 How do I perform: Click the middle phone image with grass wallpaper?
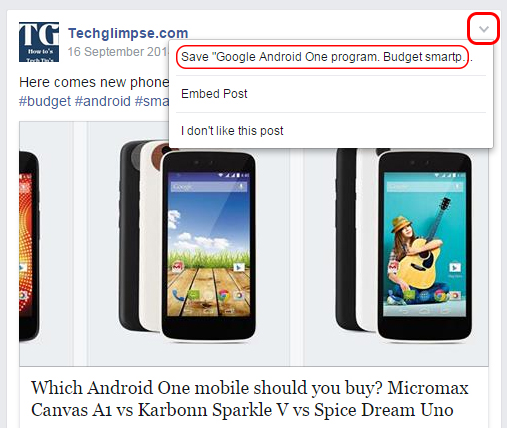coord(188,243)
